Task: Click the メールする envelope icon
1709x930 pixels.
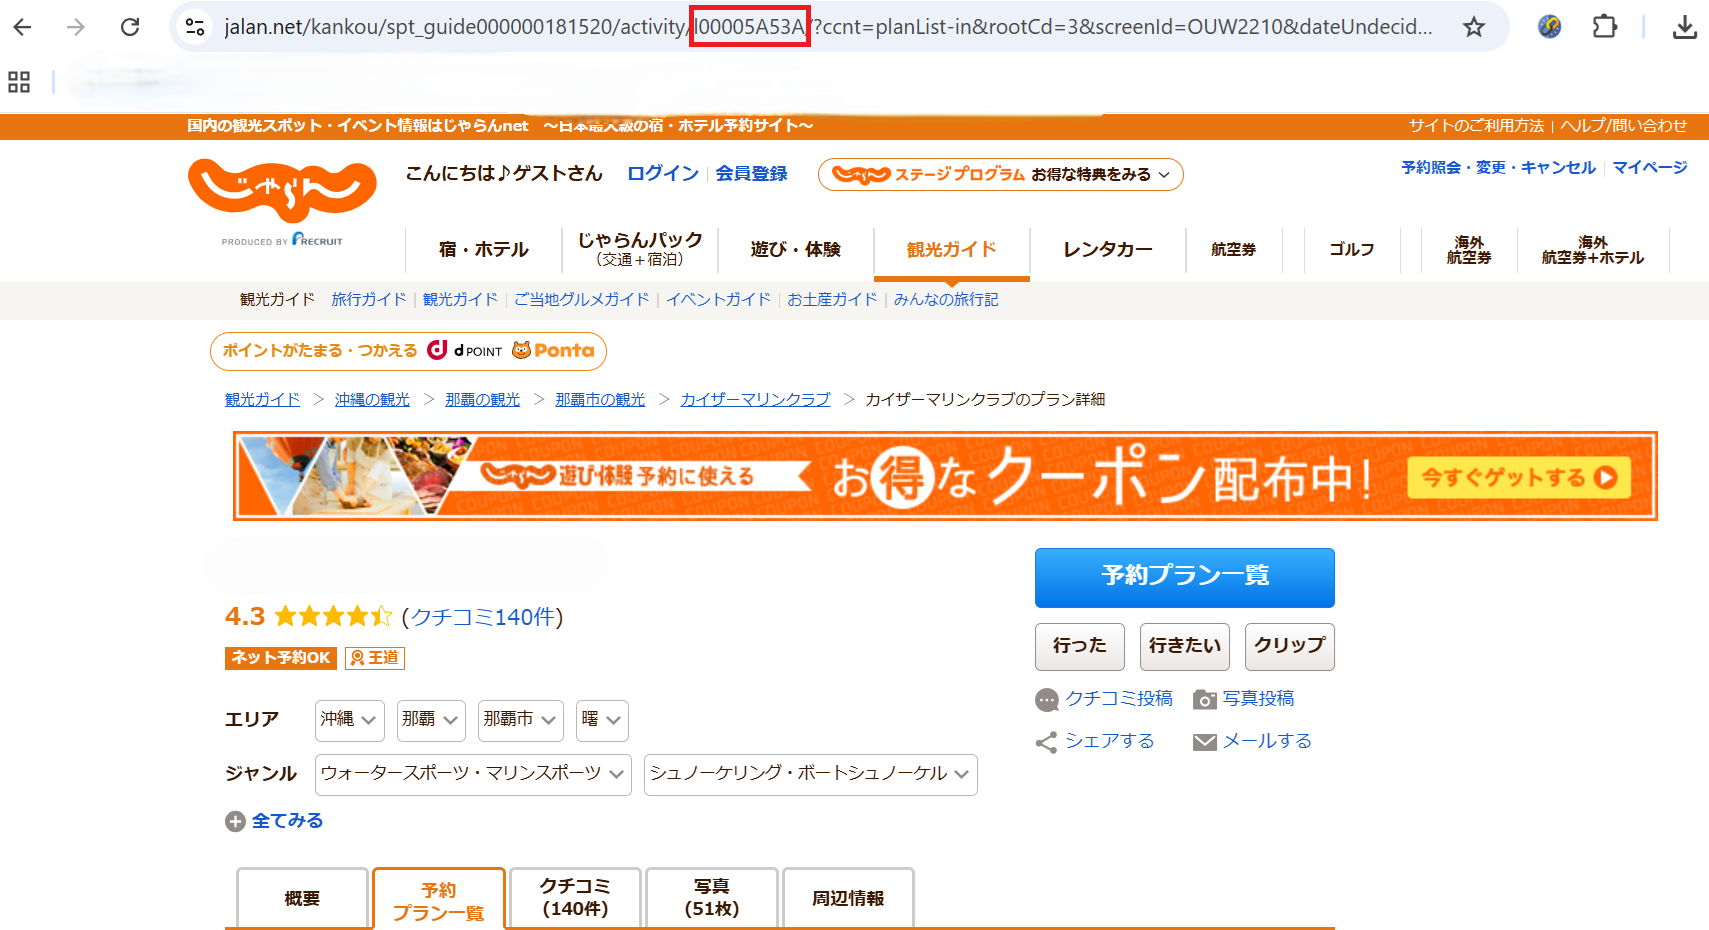Action: point(1205,742)
